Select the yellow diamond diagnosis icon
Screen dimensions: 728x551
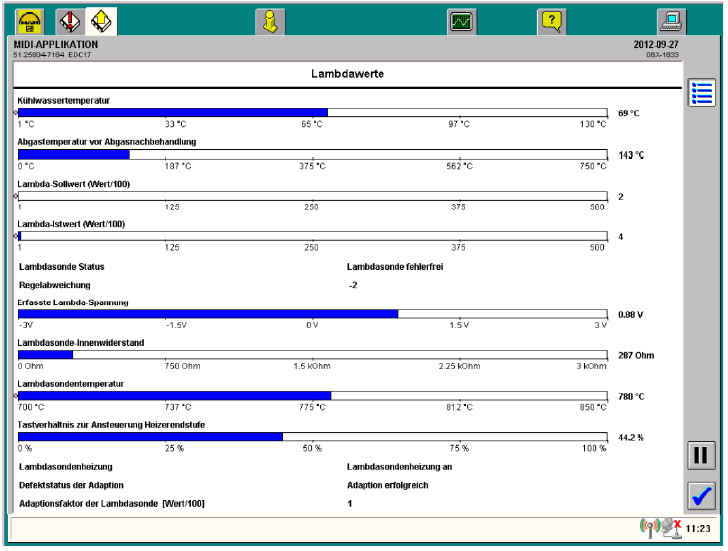[100, 19]
